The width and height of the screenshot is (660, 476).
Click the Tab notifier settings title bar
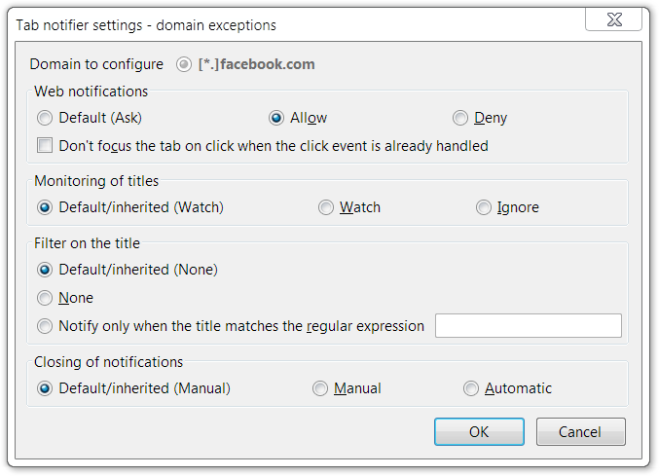click(x=200, y=24)
